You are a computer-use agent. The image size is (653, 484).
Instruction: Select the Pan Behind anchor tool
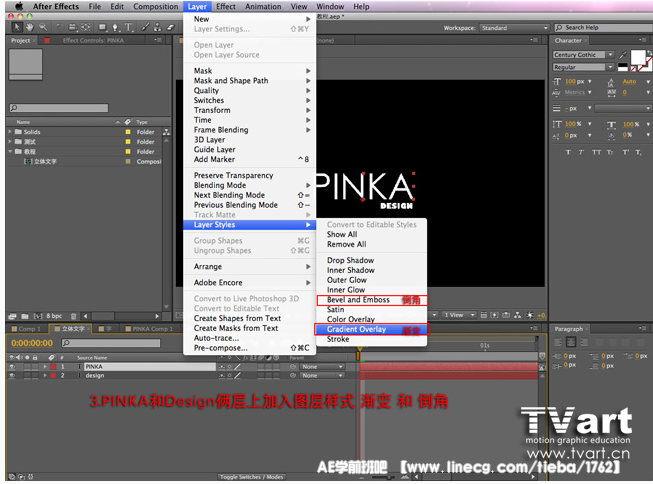click(86, 27)
